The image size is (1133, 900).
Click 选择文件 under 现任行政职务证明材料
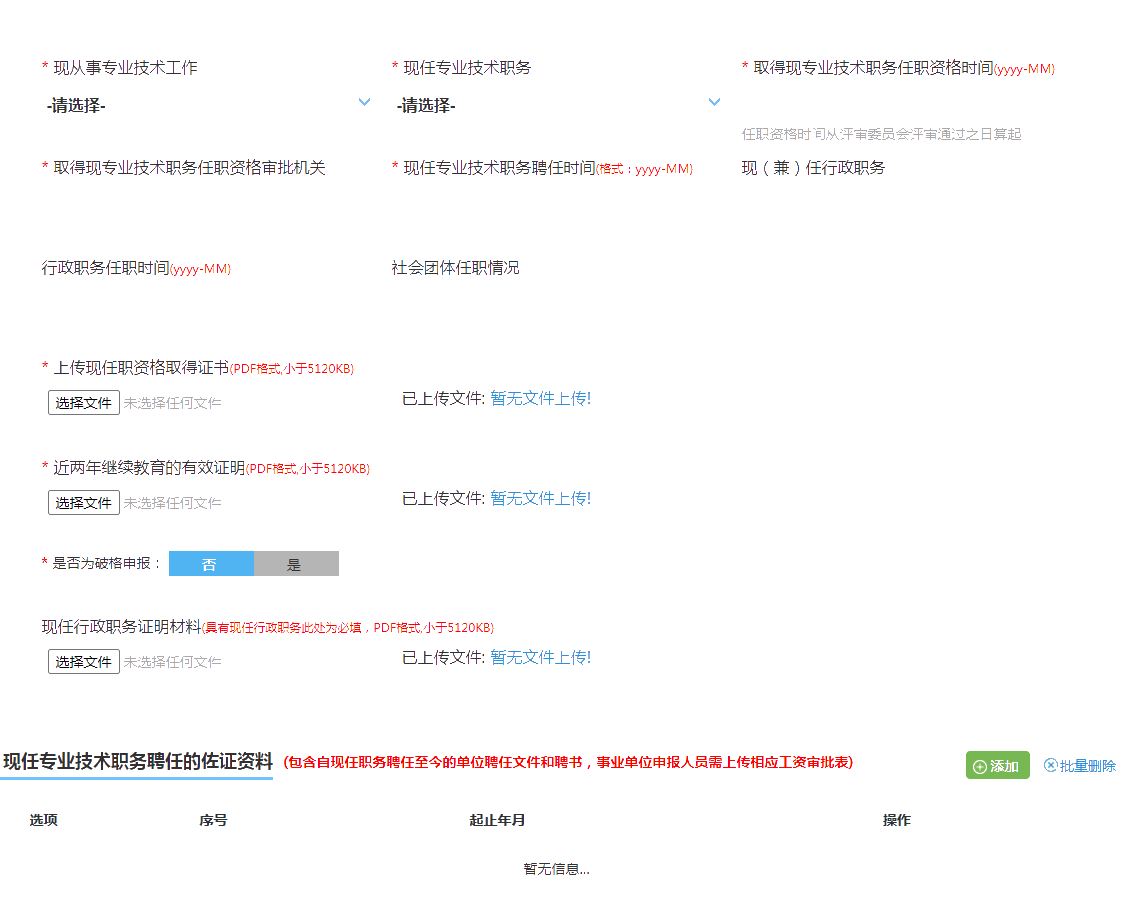(x=83, y=661)
